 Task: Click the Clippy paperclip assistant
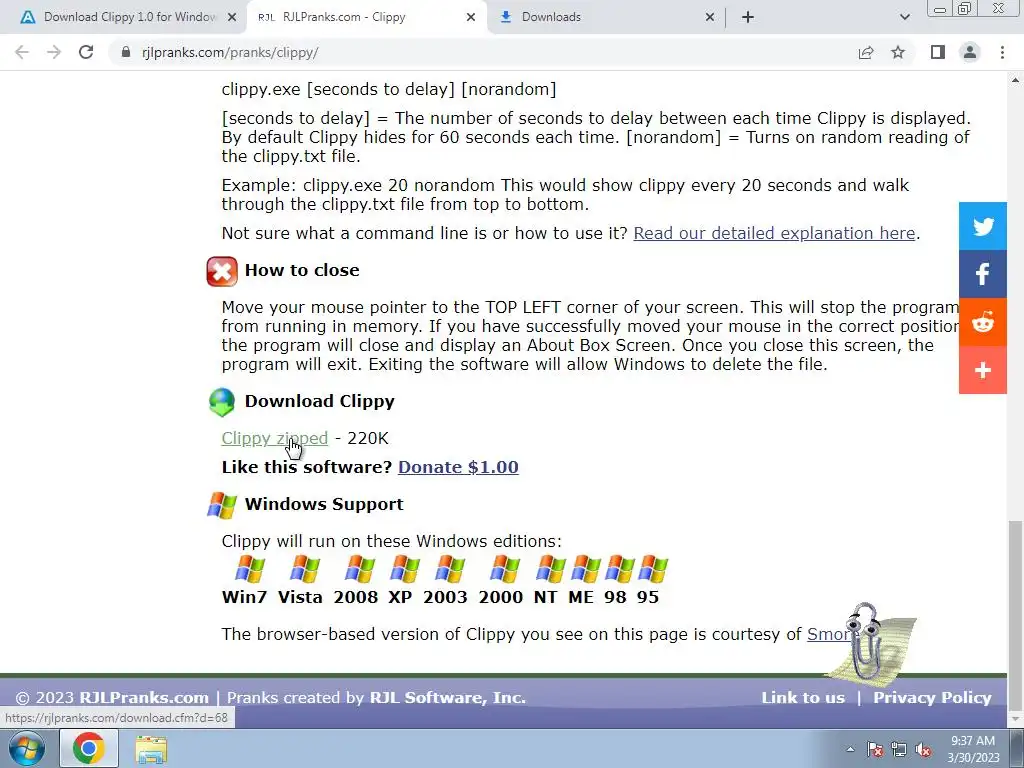coord(867,643)
